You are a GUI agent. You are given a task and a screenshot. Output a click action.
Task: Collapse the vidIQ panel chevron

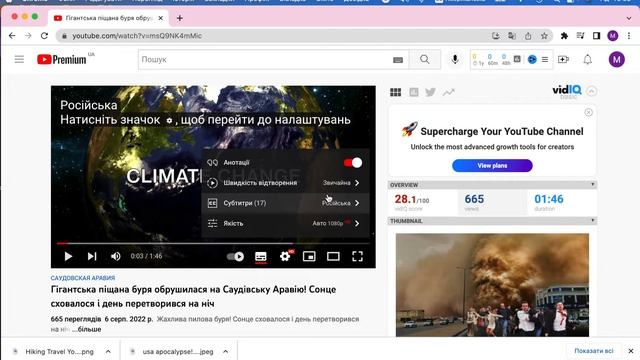pyautogui.click(x=591, y=91)
